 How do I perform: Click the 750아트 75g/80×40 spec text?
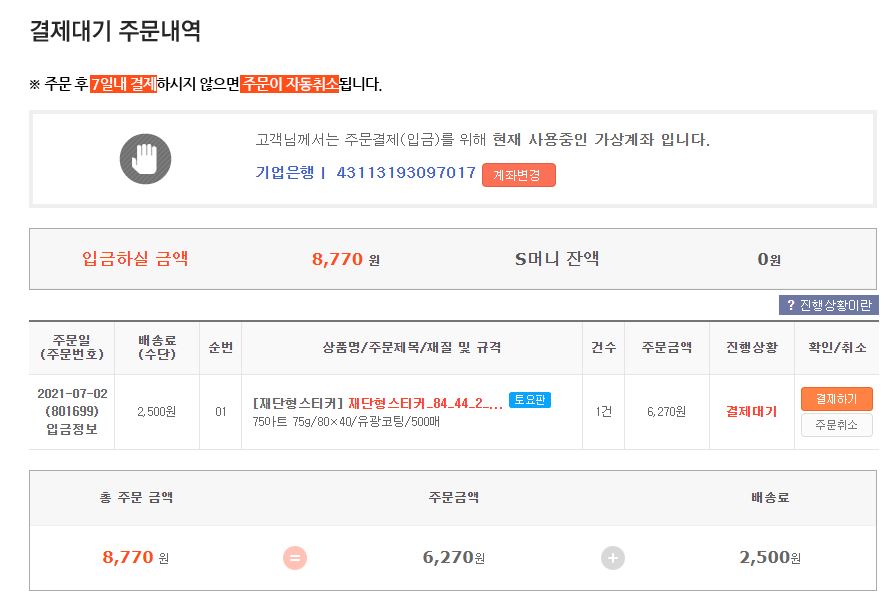(x=346, y=422)
